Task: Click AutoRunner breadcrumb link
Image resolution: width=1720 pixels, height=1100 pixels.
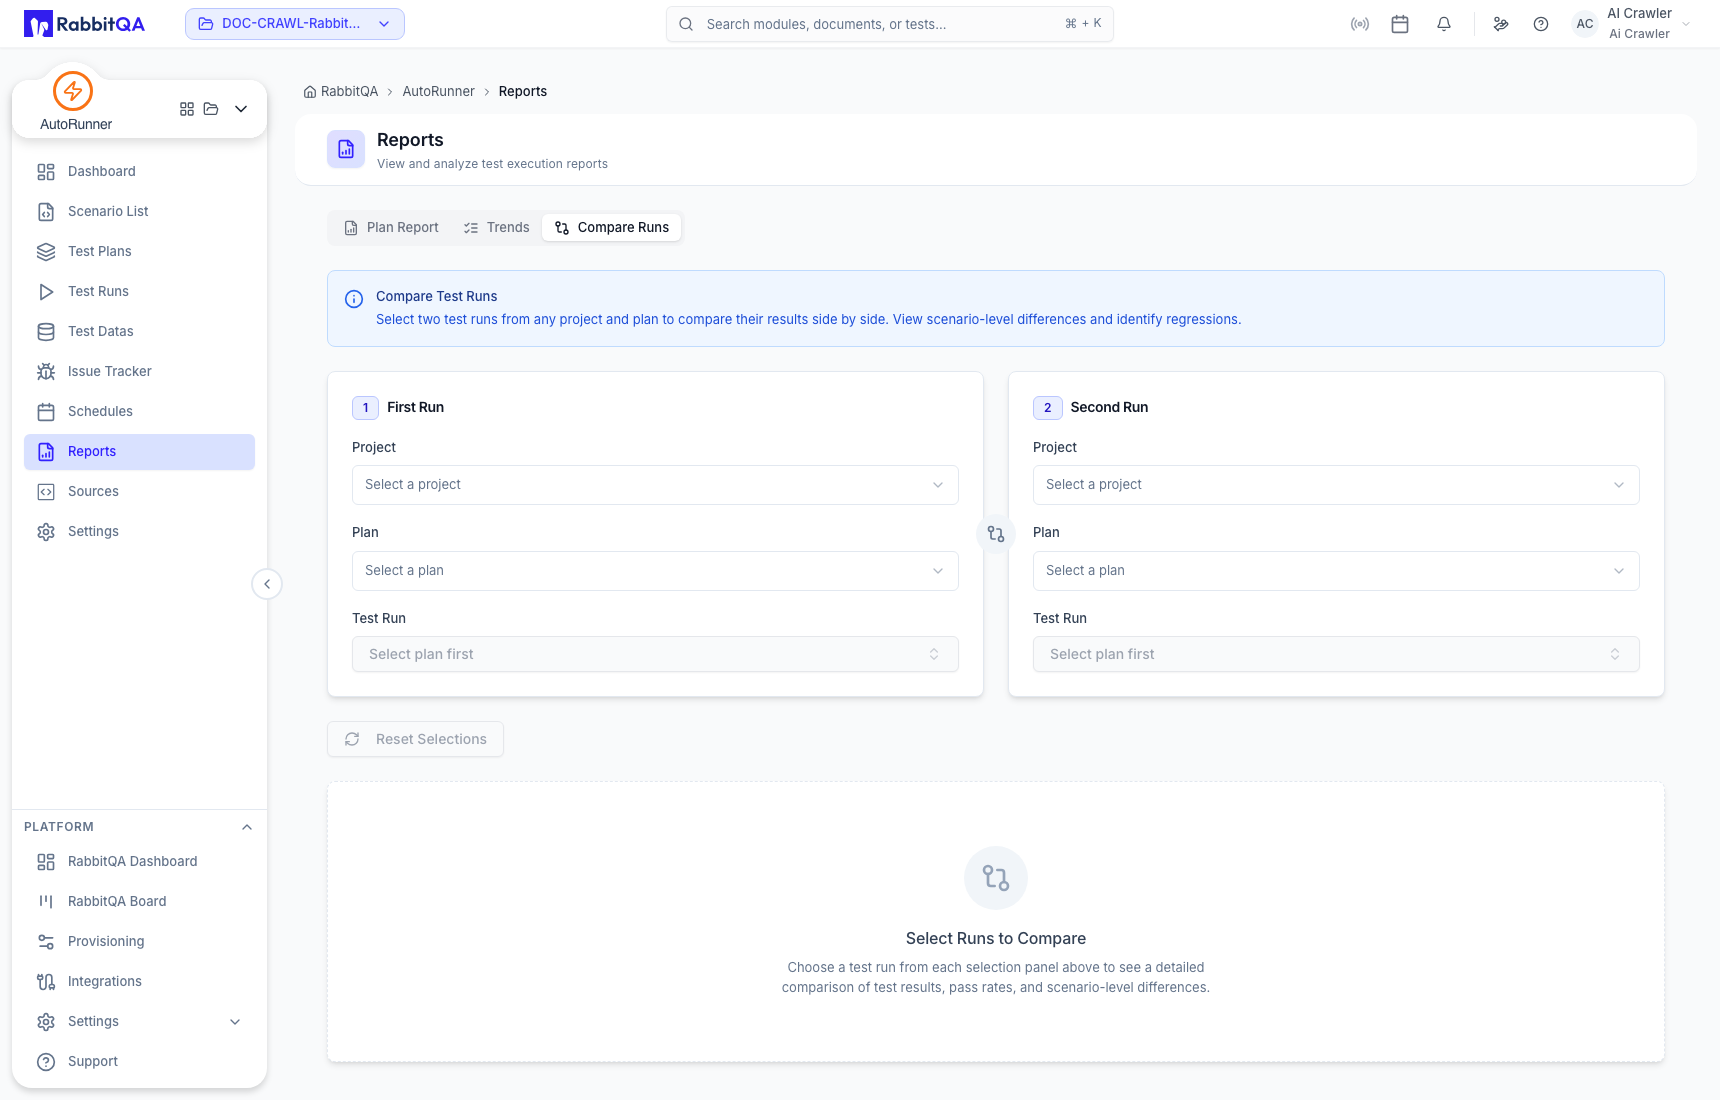Action: (438, 91)
